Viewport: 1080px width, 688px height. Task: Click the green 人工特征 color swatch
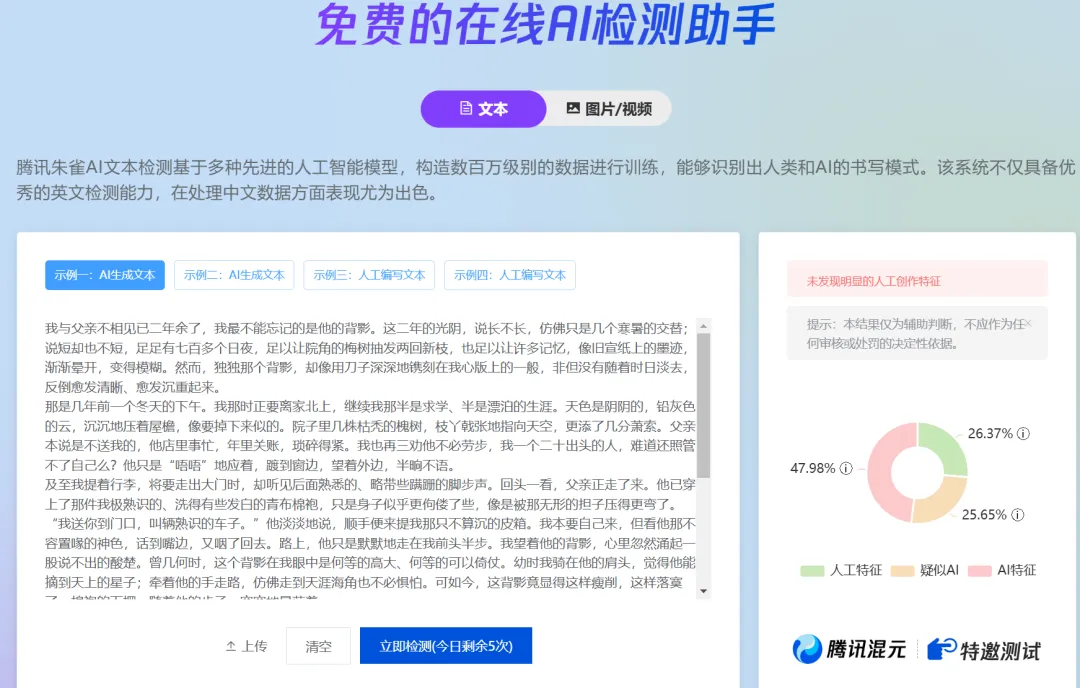point(812,570)
